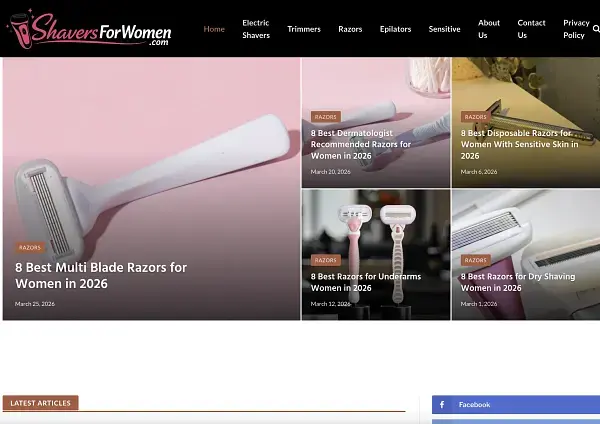Select Trimmers in the navigation bar

tap(304, 29)
